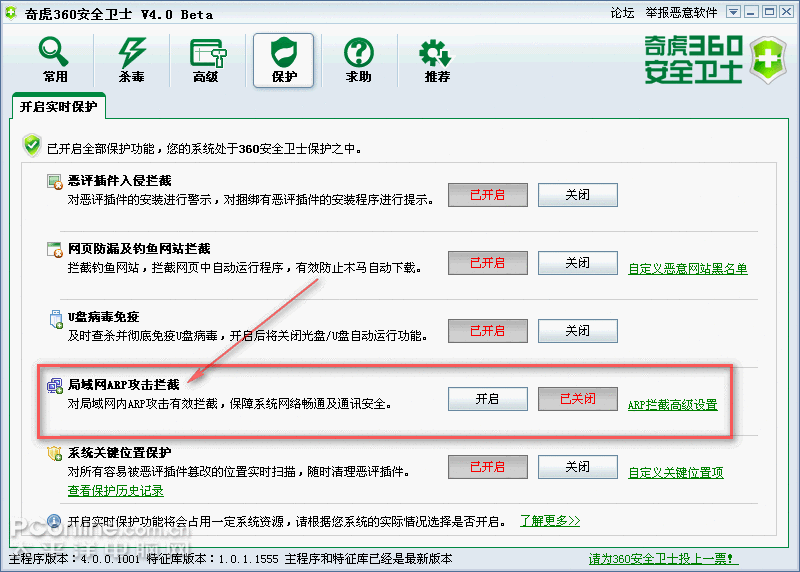Click 请为360安全卫士投上一票 link

tap(661, 559)
